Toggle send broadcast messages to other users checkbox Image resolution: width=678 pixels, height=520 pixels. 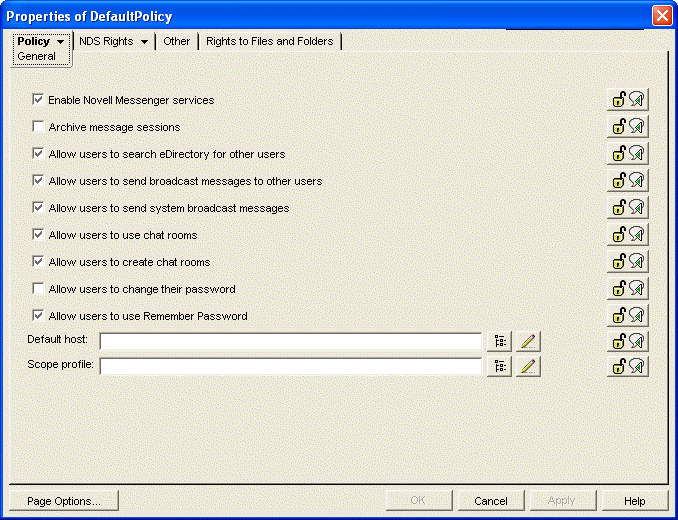click(x=38, y=180)
